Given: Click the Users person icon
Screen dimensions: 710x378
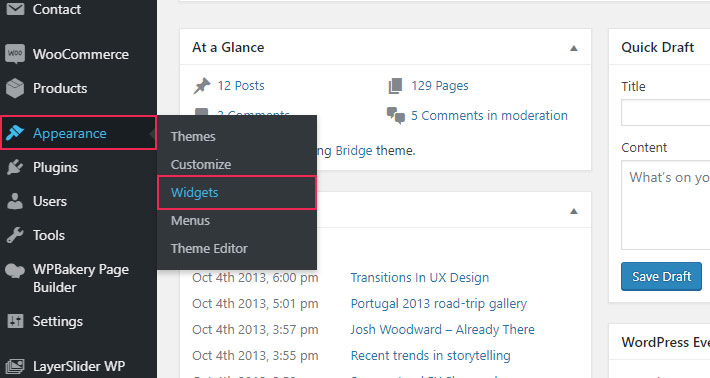Looking at the screenshot, I should (x=15, y=201).
